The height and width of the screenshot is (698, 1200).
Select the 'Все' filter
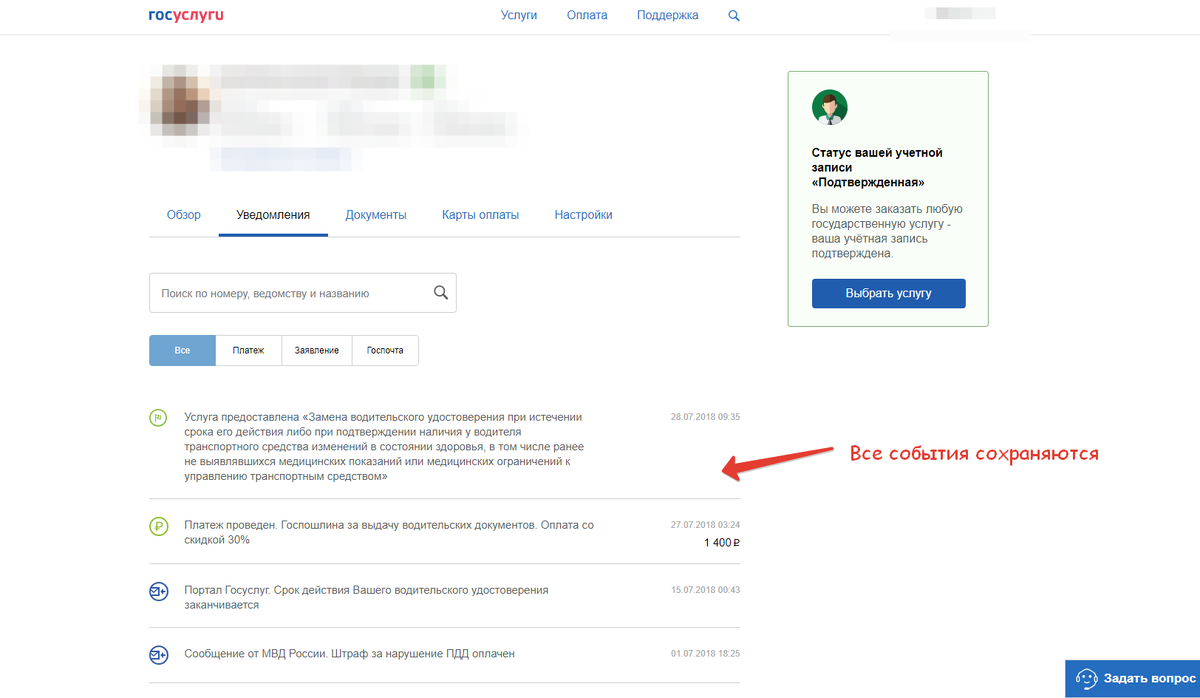point(182,351)
